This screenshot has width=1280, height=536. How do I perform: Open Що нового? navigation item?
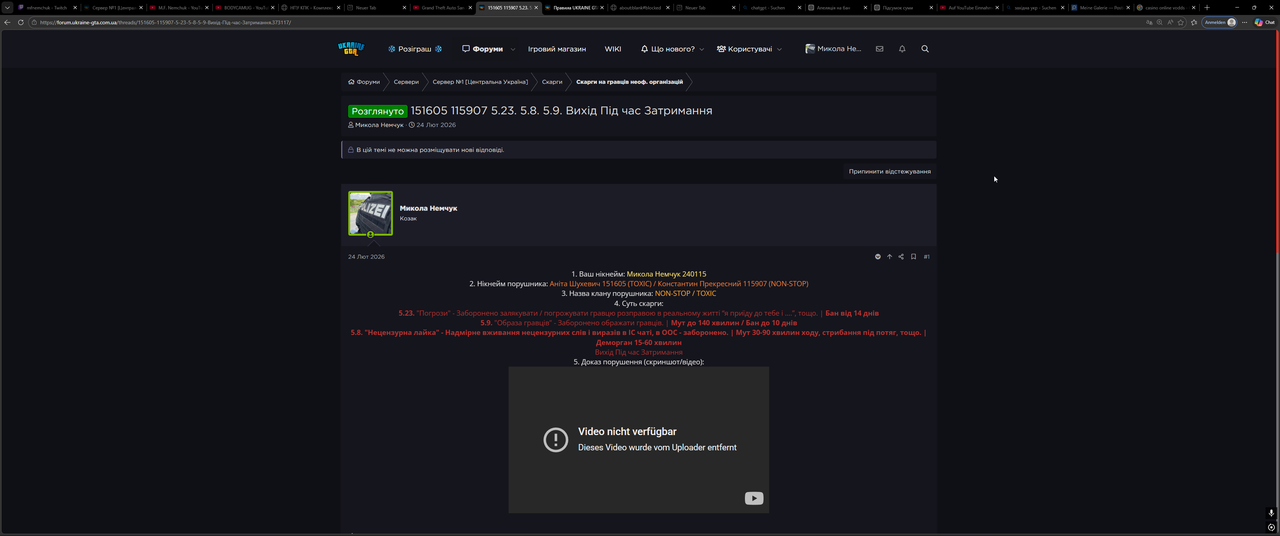point(667,49)
